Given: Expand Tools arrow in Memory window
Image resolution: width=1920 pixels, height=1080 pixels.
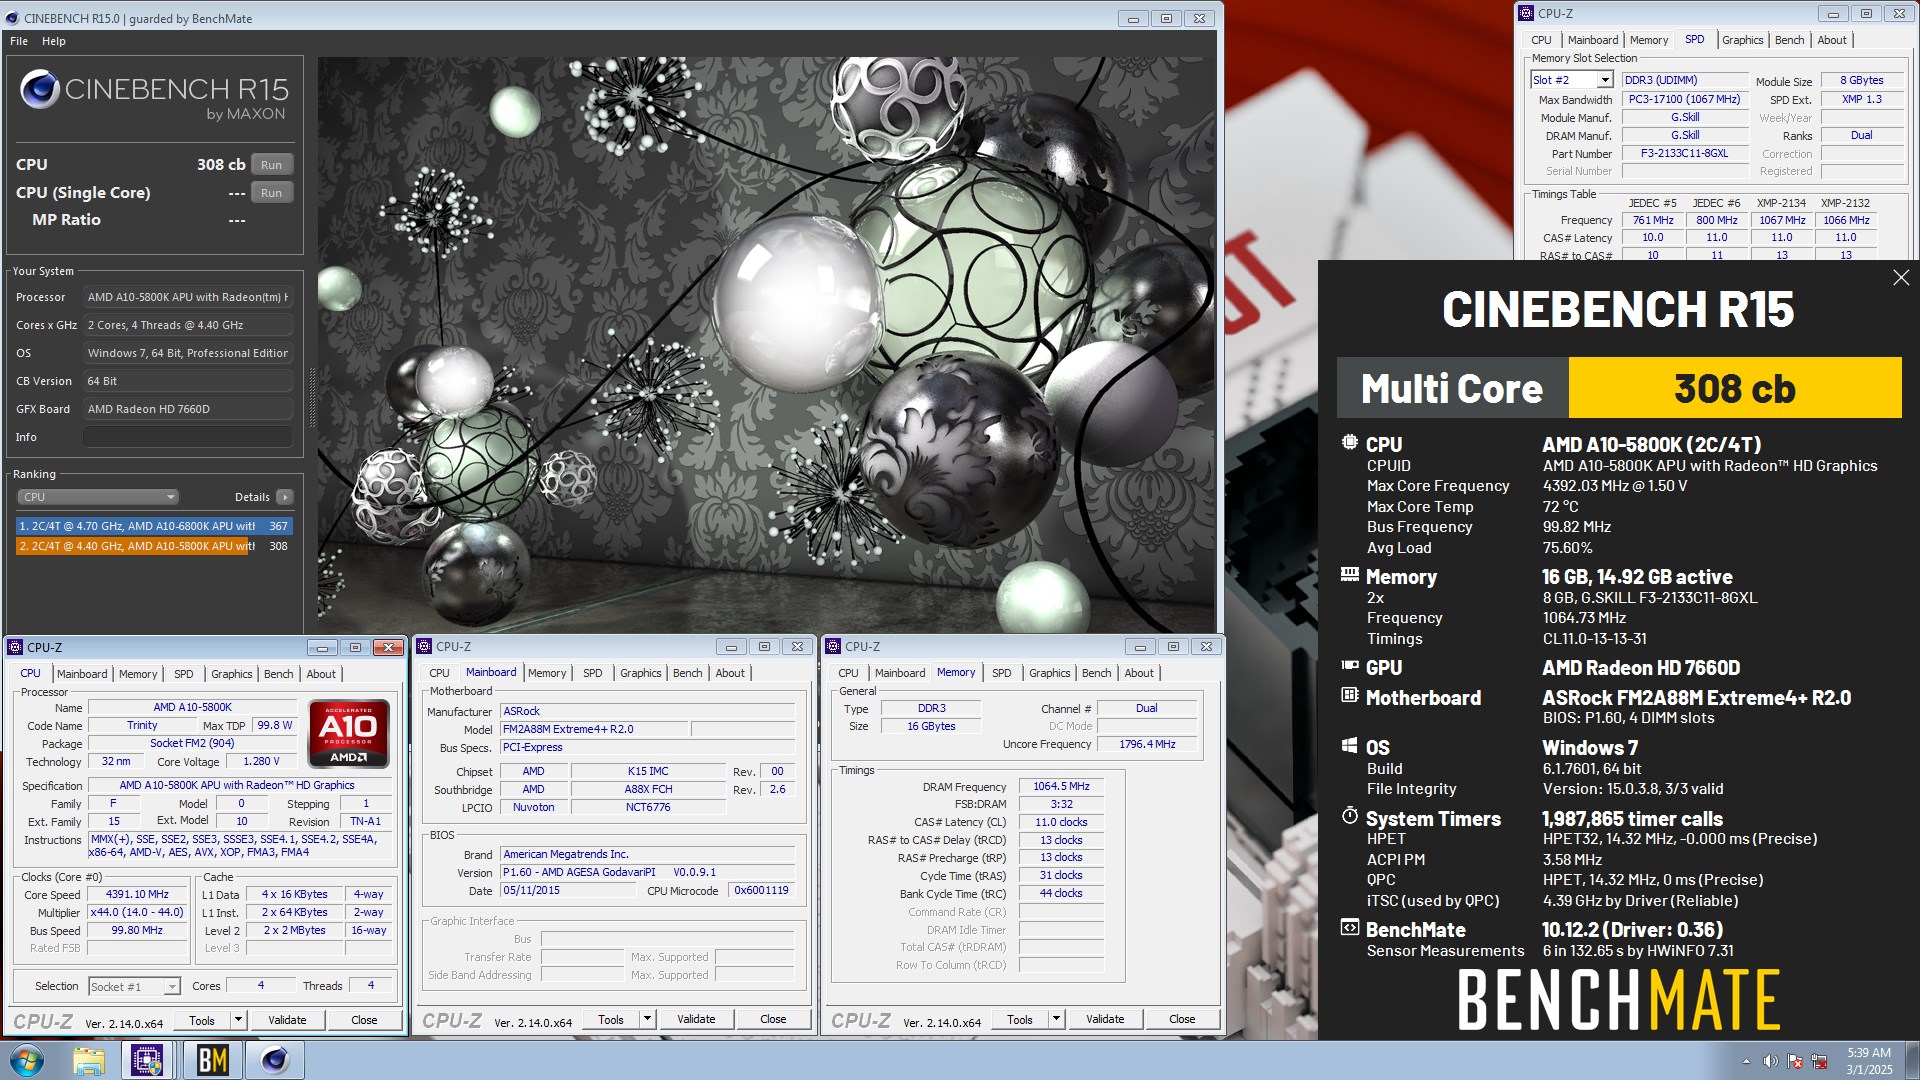Looking at the screenshot, I should [1056, 1019].
